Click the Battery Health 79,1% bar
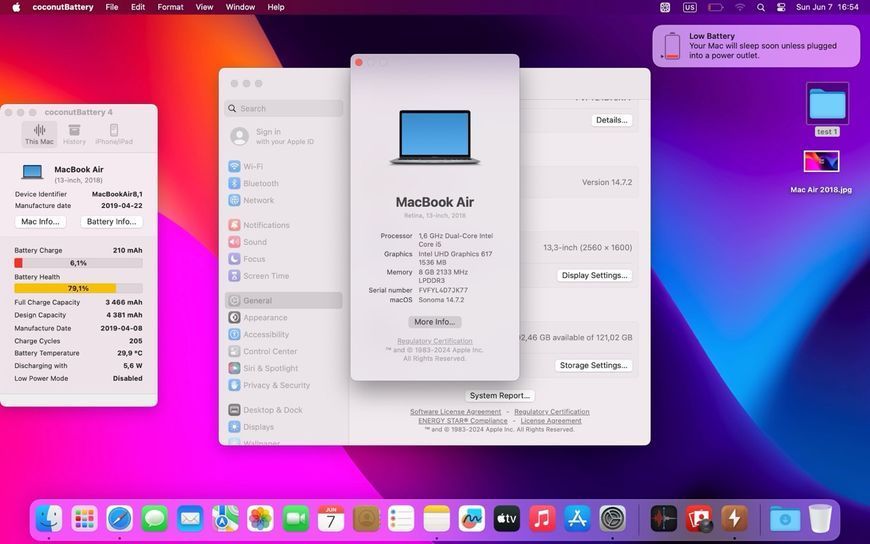The height and width of the screenshot is (544, 870). pos(78,288)
